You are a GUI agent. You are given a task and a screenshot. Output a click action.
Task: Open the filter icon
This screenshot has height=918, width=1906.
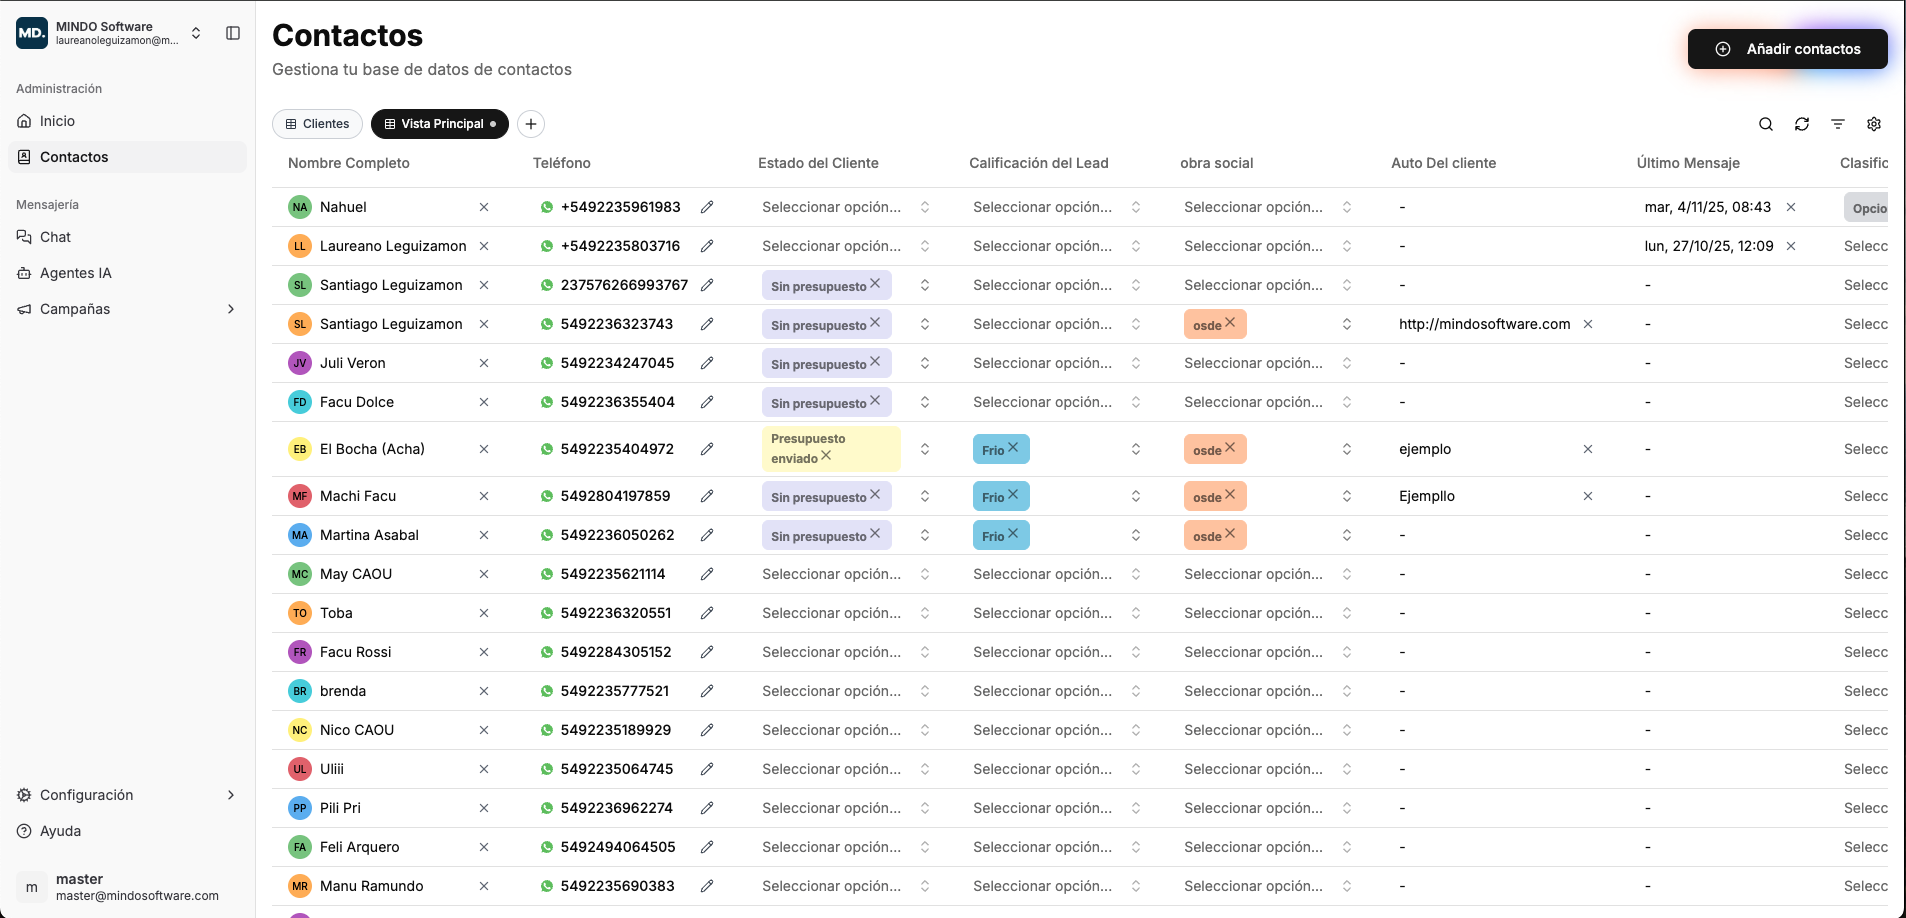[1837, 124]
